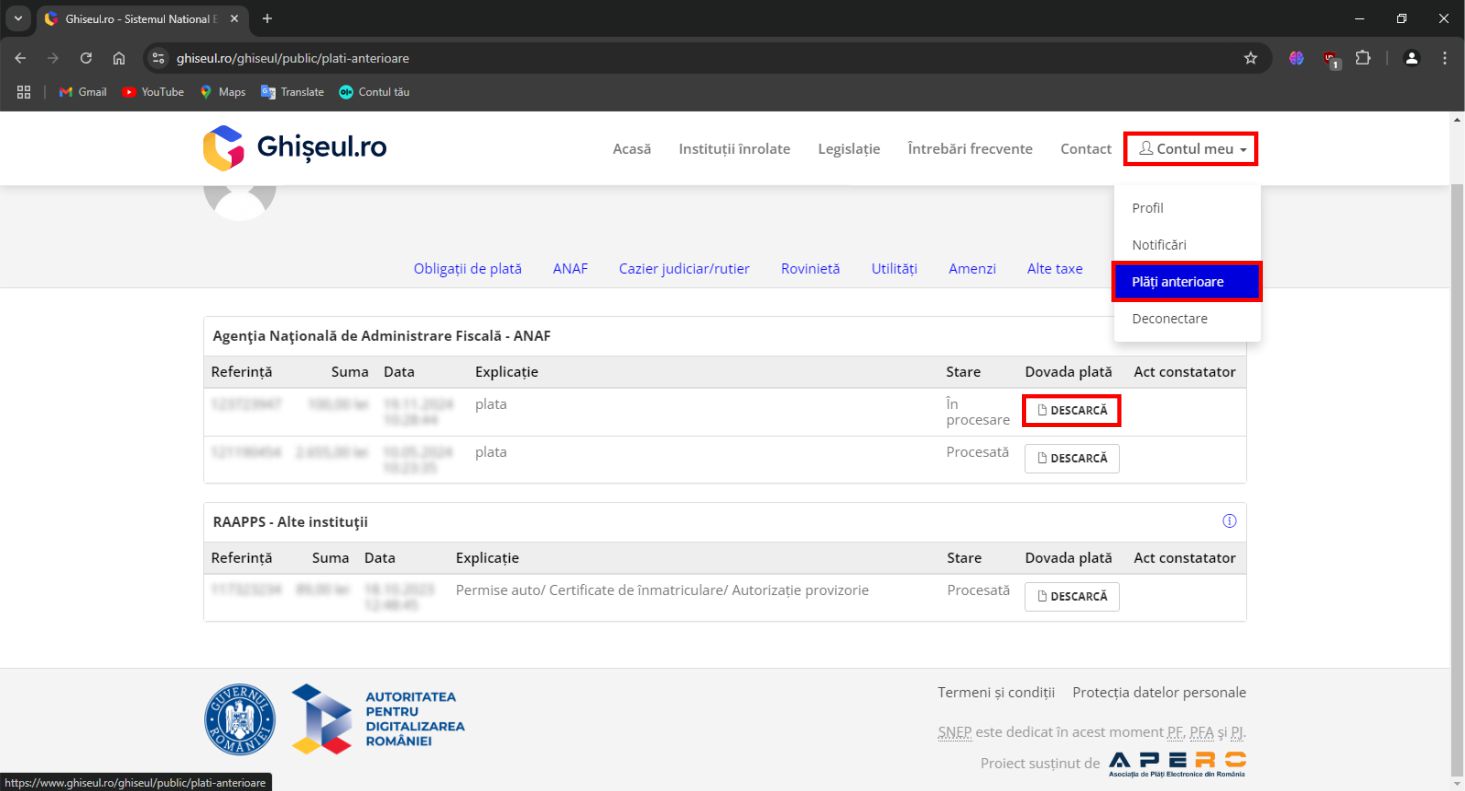Open the YouTube bookmark
Image resolution: width=1465 pixels, height=791 pixels.
click(153, 92)
